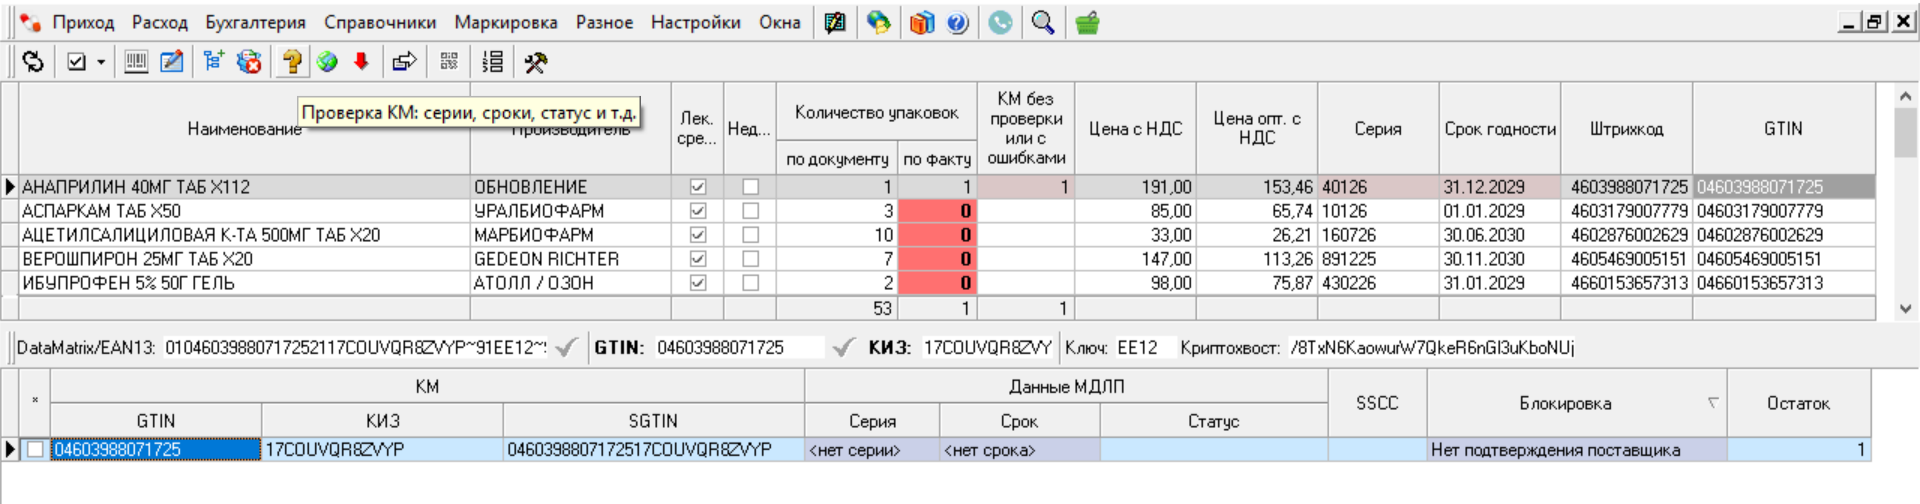The width and height of the screenshot is (1920, 504).
Task: Toggle Лек. сре checkbox for ВЕРОШПИРОН row
Action: [698, 259]
